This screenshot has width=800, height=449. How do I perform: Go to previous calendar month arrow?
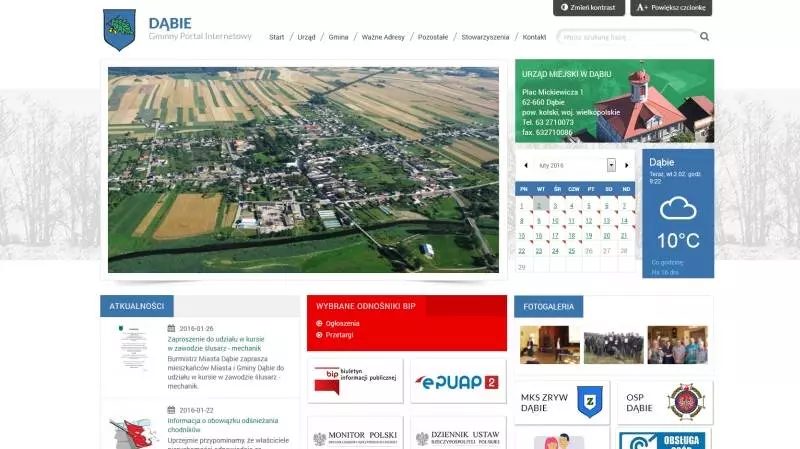coord(526,165)
